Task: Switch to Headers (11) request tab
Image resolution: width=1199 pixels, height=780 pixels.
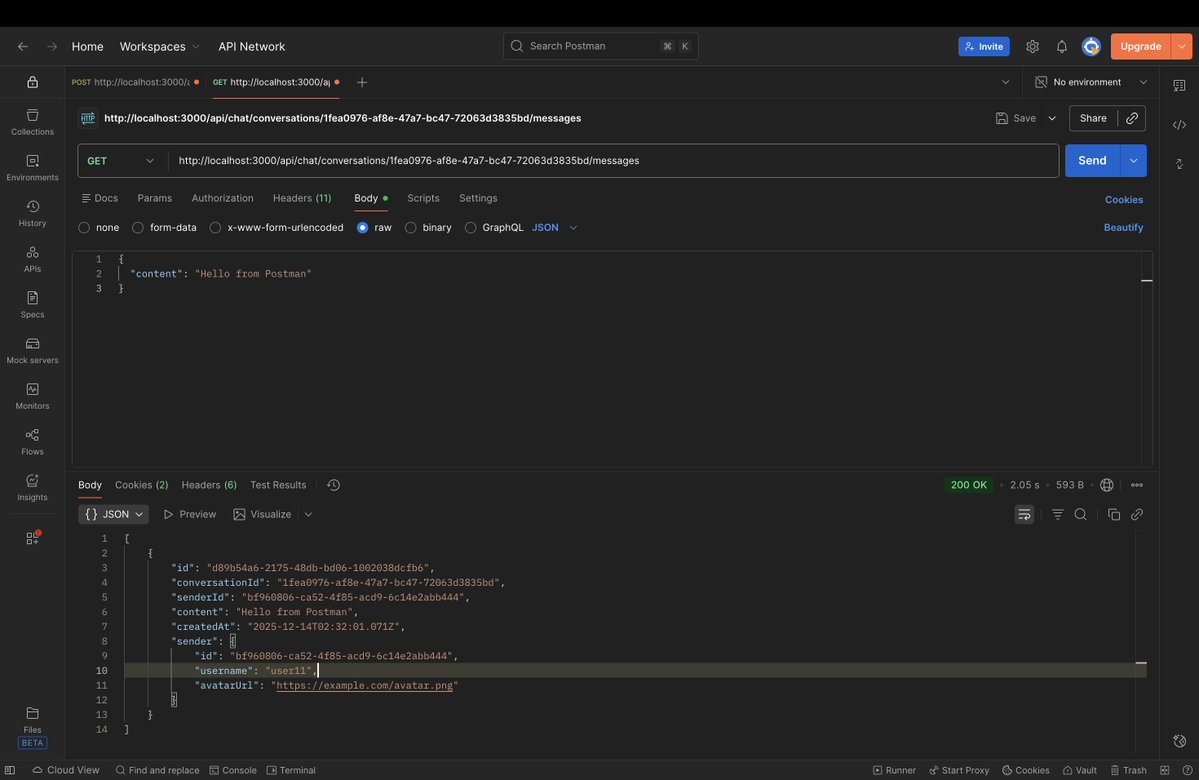Action: click(x=302, y=198)
